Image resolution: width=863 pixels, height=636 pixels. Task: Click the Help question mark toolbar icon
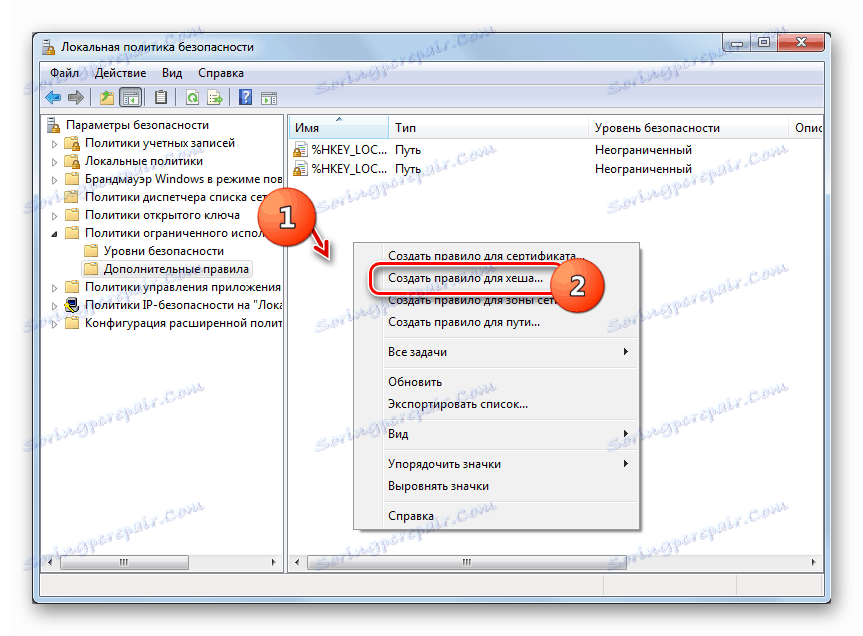pos(245,98)
